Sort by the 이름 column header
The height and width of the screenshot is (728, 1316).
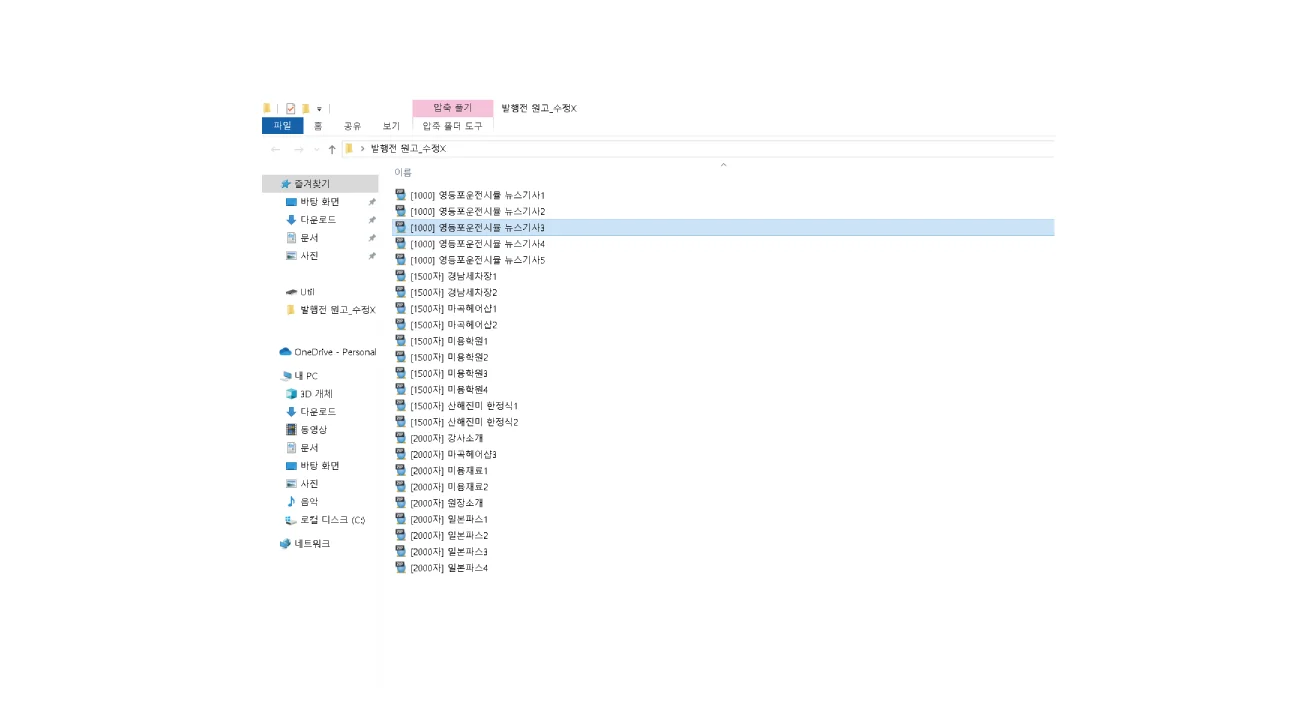click(x=403, y=172)
